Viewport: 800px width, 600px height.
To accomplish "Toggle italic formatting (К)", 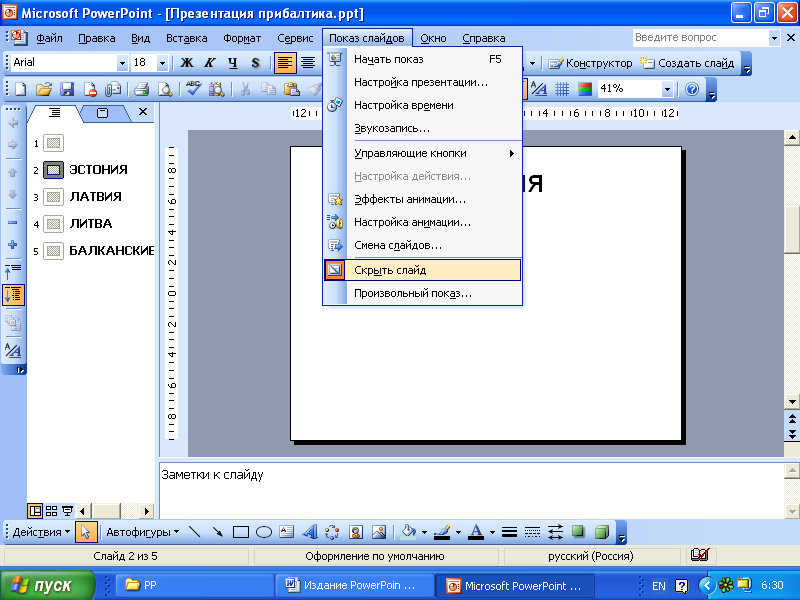I will point(210,63).
